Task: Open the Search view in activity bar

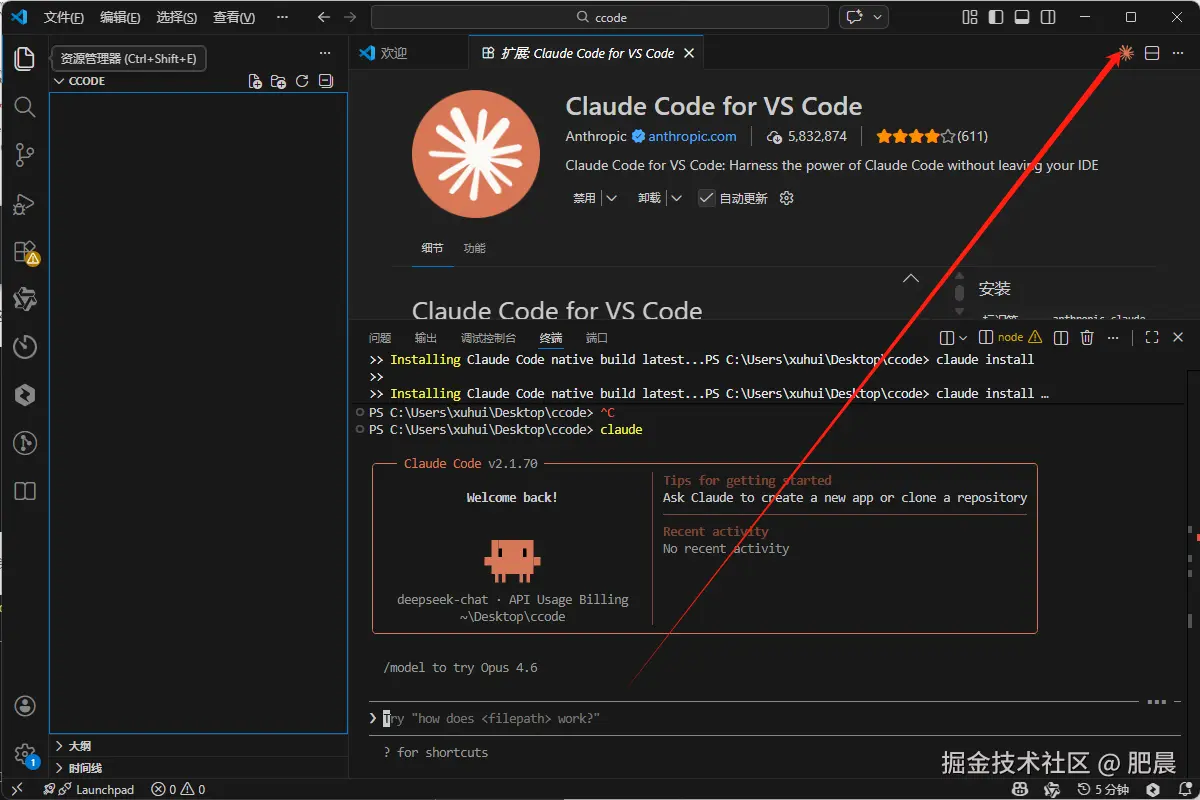Action: coord(24,107)
